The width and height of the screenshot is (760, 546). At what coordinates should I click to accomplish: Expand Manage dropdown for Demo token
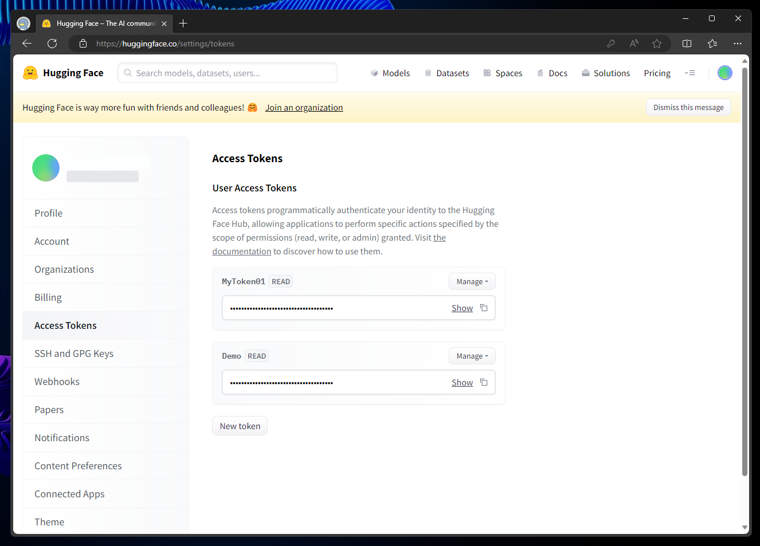click(x=472, y=356)
